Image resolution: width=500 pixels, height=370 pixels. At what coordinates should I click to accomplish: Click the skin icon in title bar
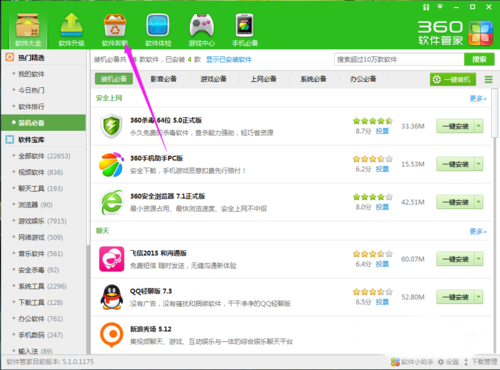pos(426,7)
